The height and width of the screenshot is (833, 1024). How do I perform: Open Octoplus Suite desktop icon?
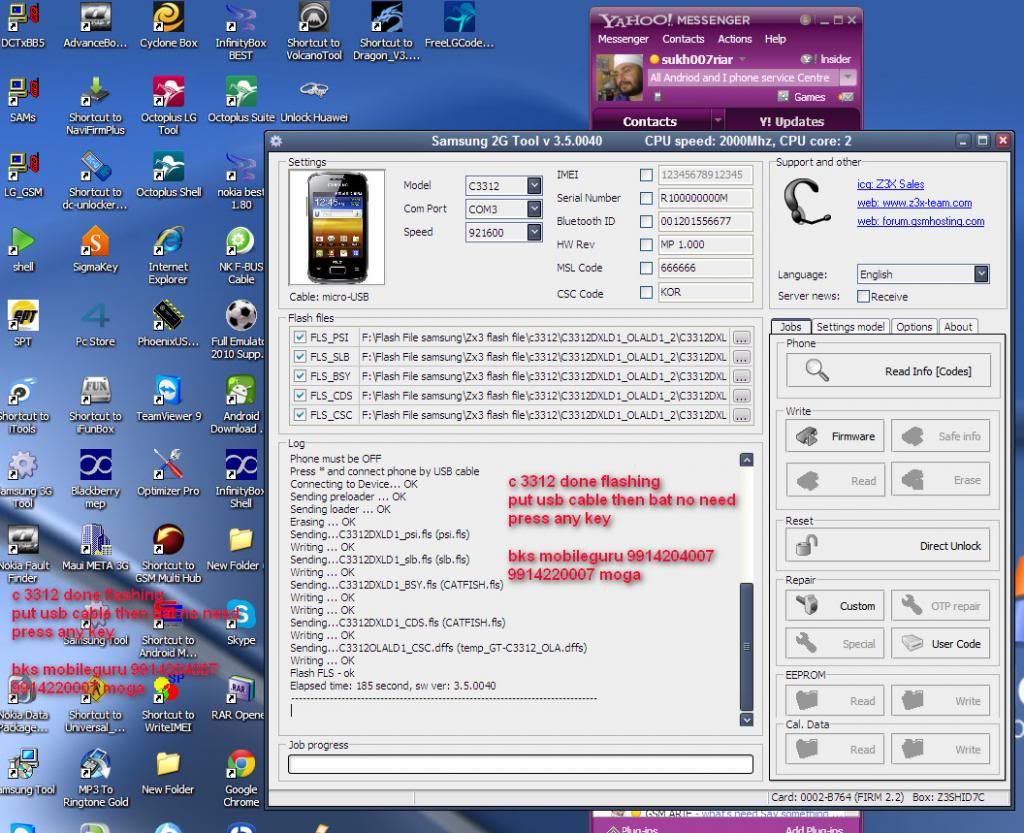click(241, 99)
